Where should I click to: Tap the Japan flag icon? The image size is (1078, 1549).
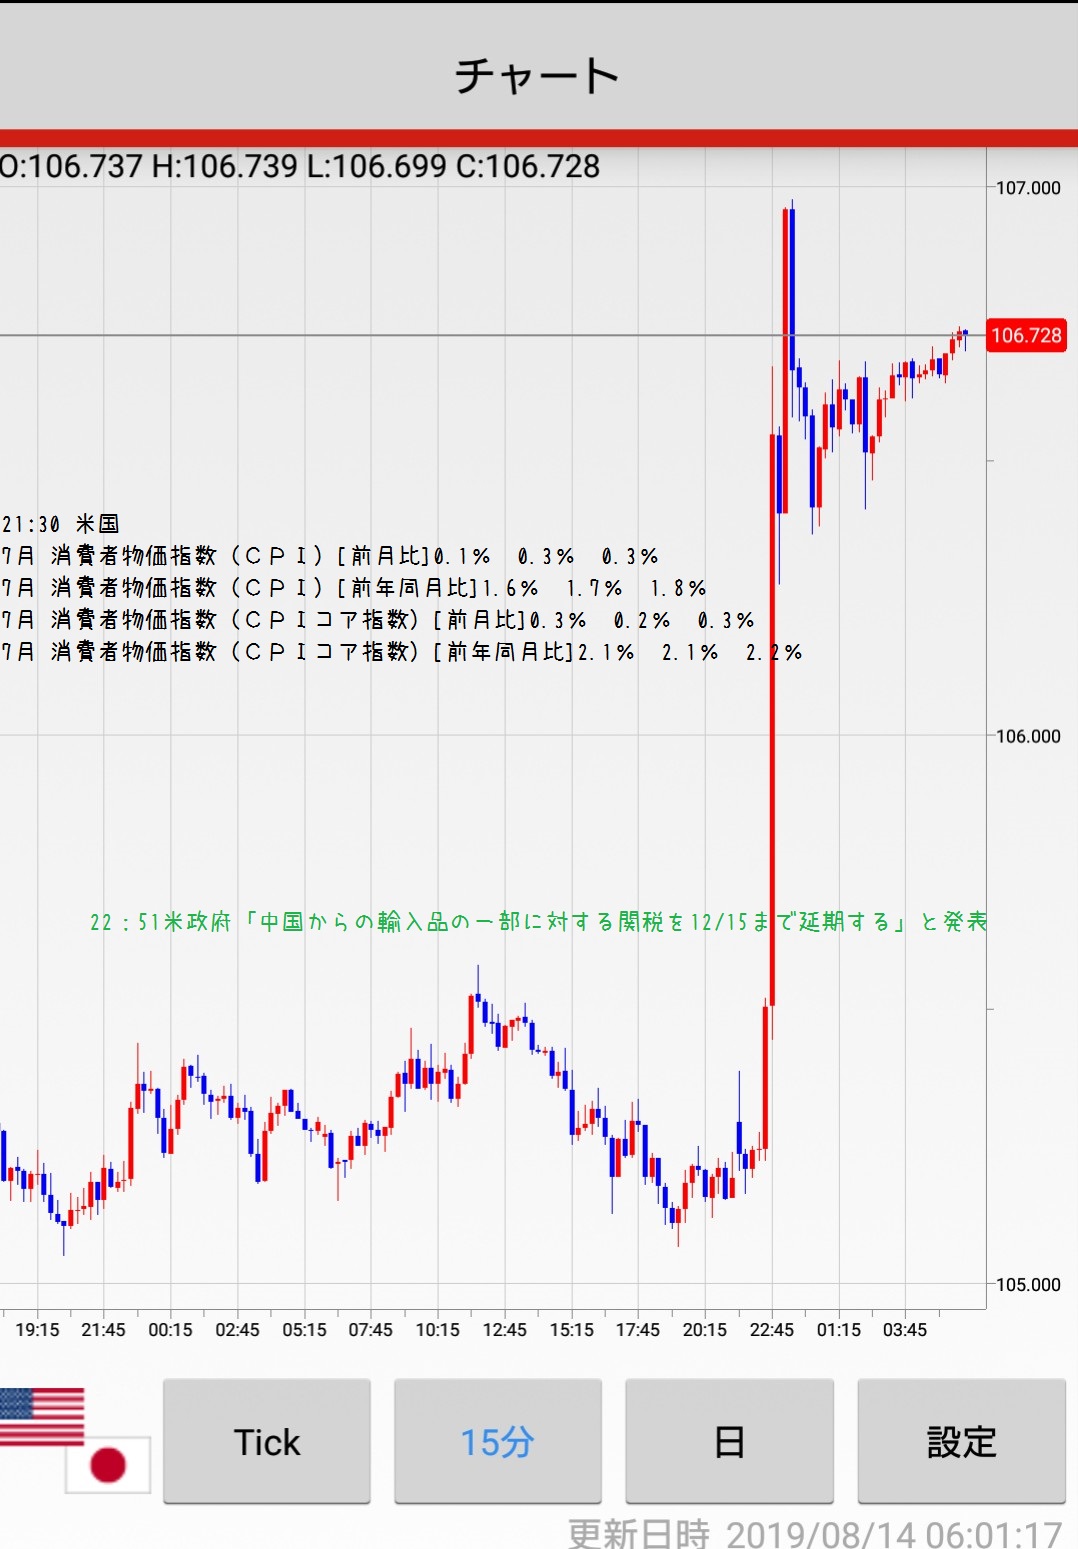click(x=108, y=1465)
